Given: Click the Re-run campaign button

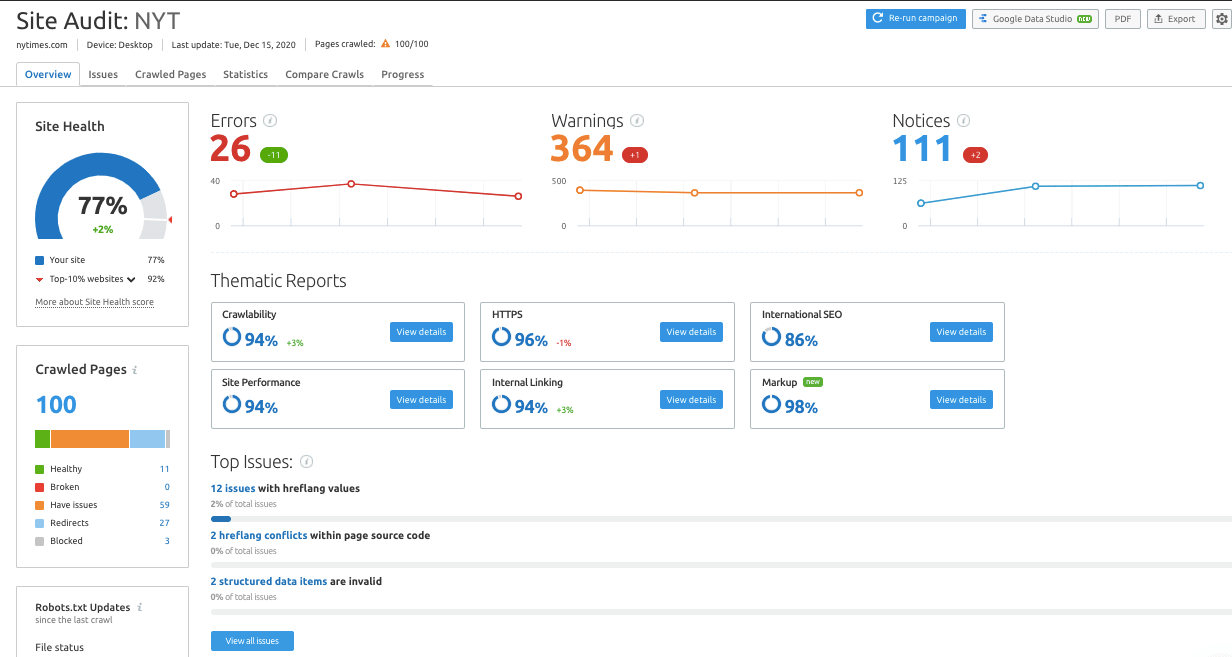Looking at the screenshot, I should 916,18.
